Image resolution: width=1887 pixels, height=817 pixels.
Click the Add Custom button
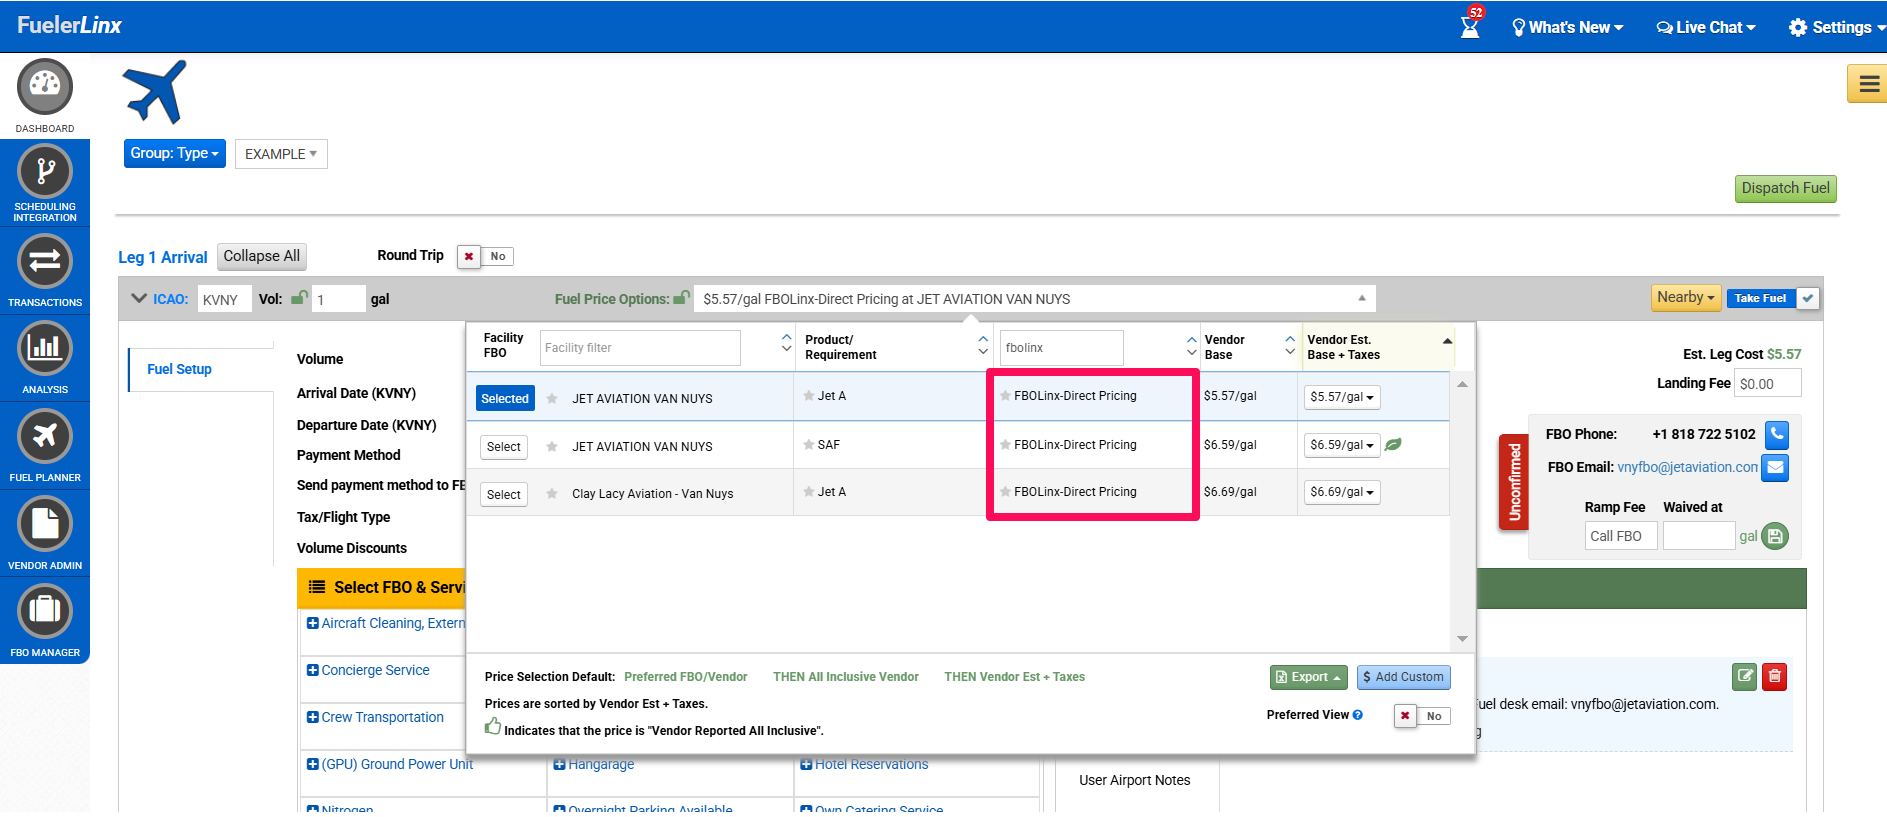1403,677
